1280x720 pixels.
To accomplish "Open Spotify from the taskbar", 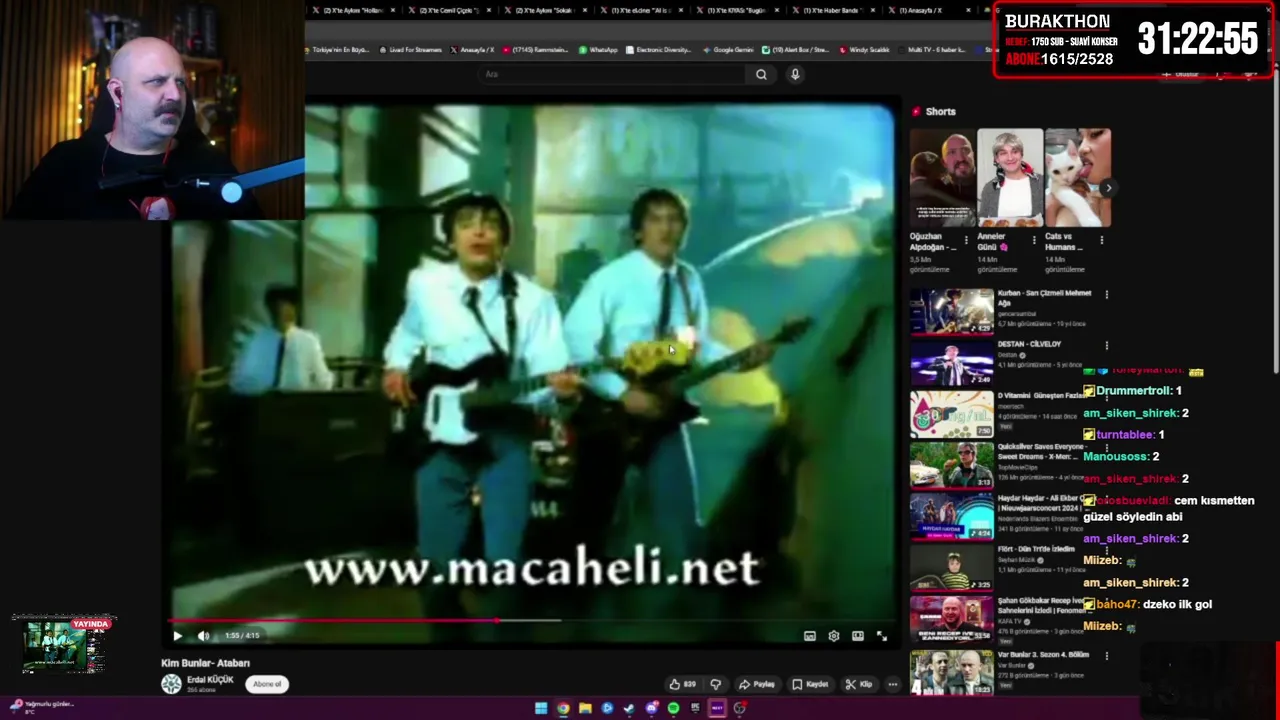I will (x=673, y=708).
